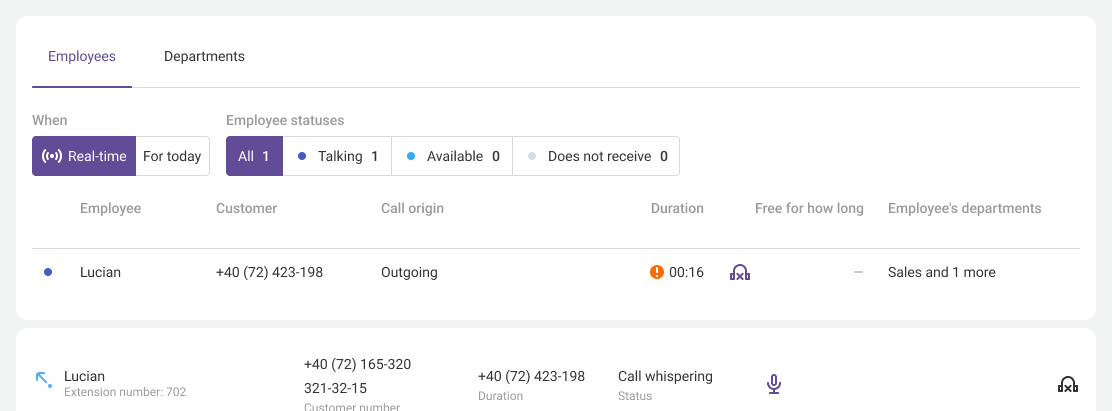
Task: Open the Departments tab
Action: point(204,56)
